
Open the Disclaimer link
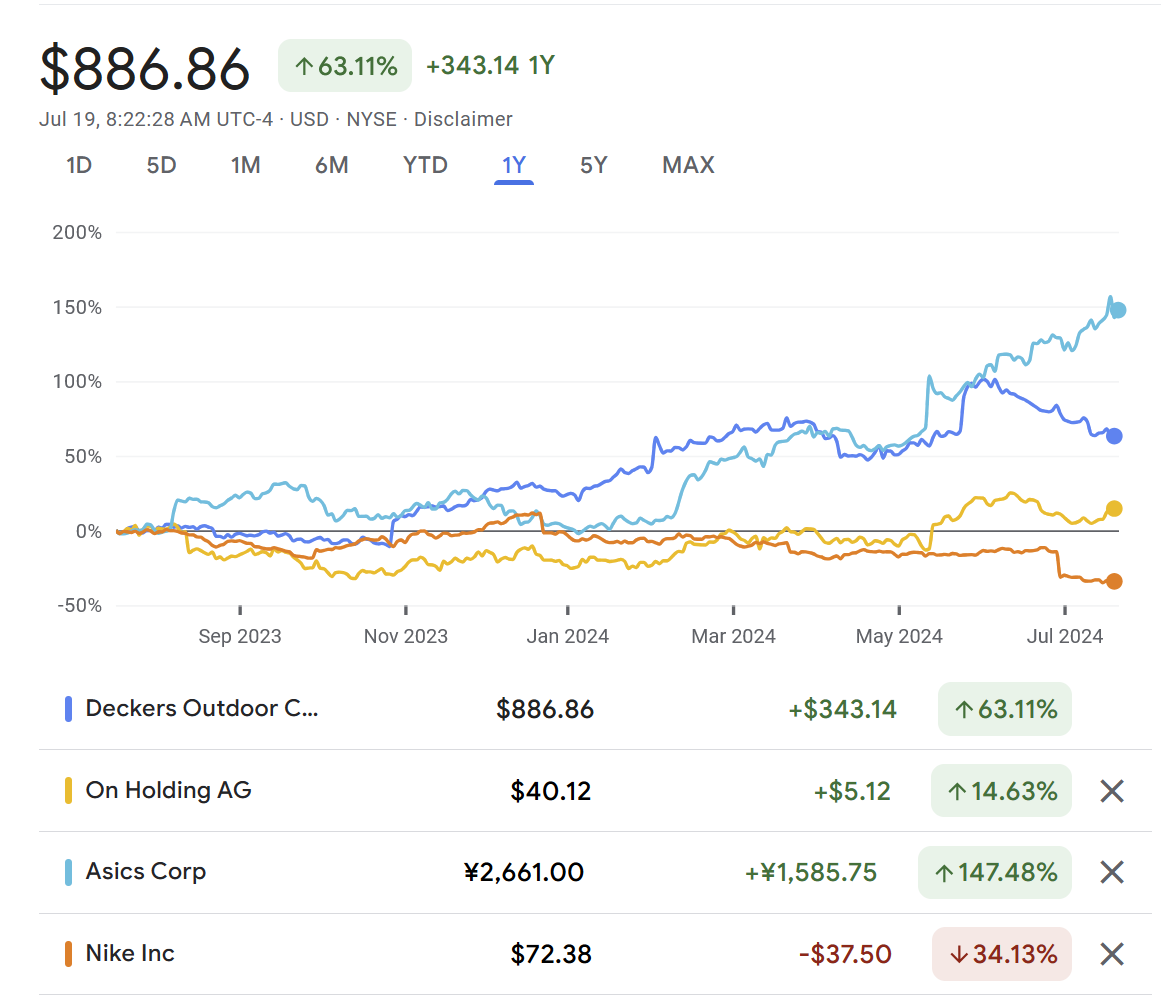click(x=463, y=119)
